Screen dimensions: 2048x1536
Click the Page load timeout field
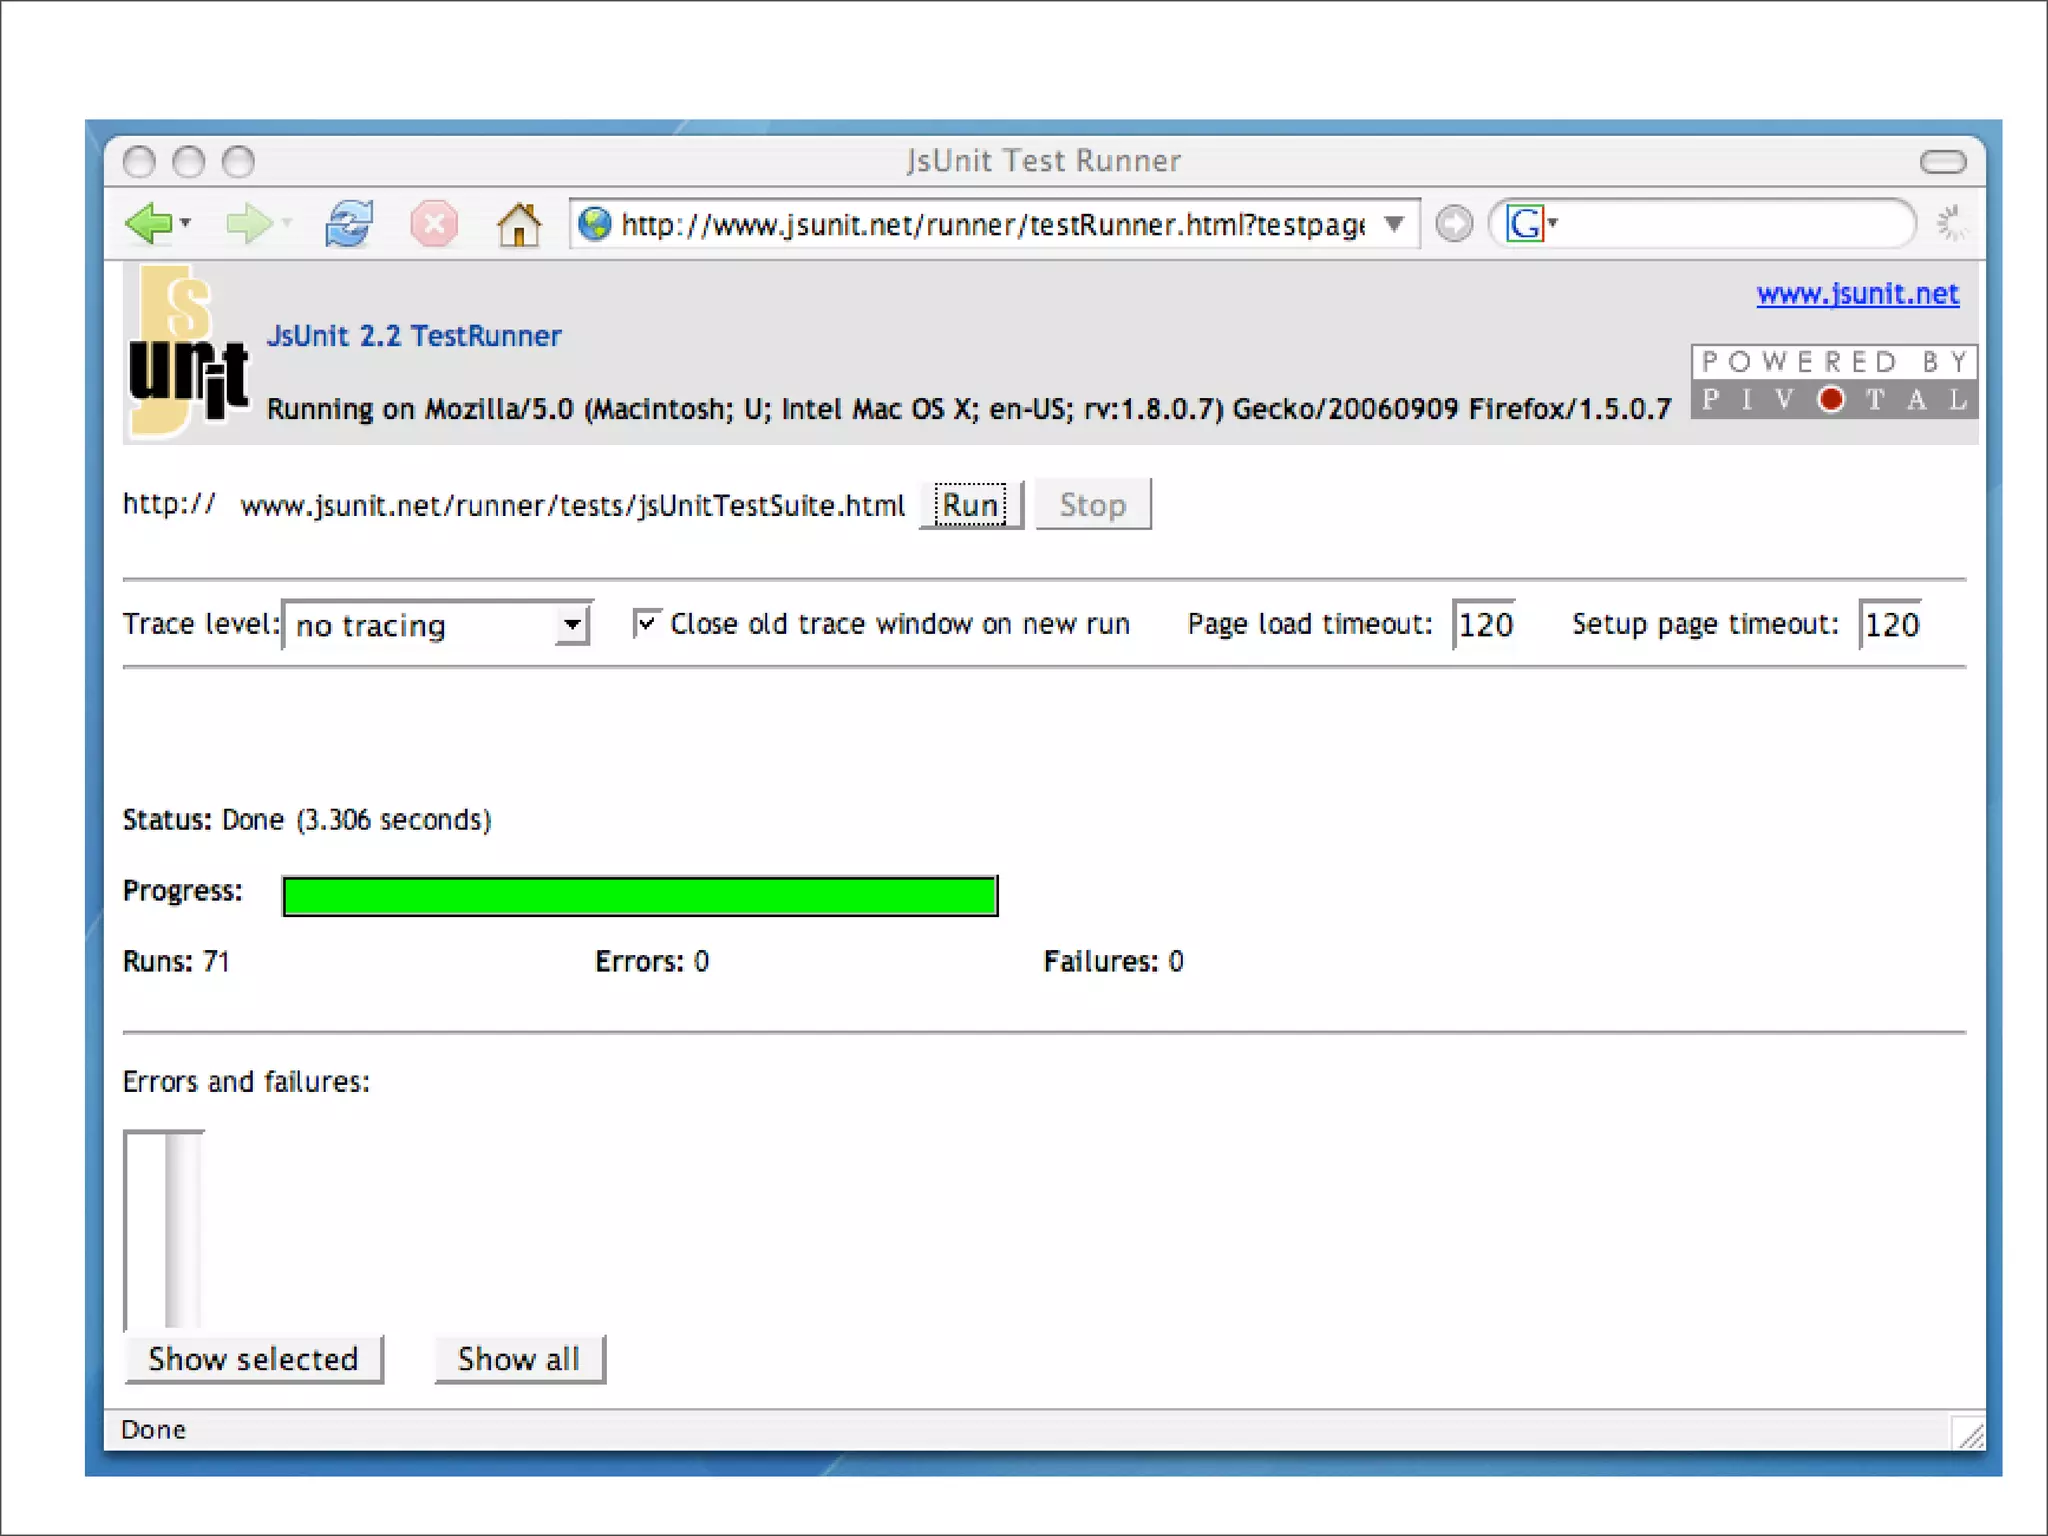coord(1484,624)
